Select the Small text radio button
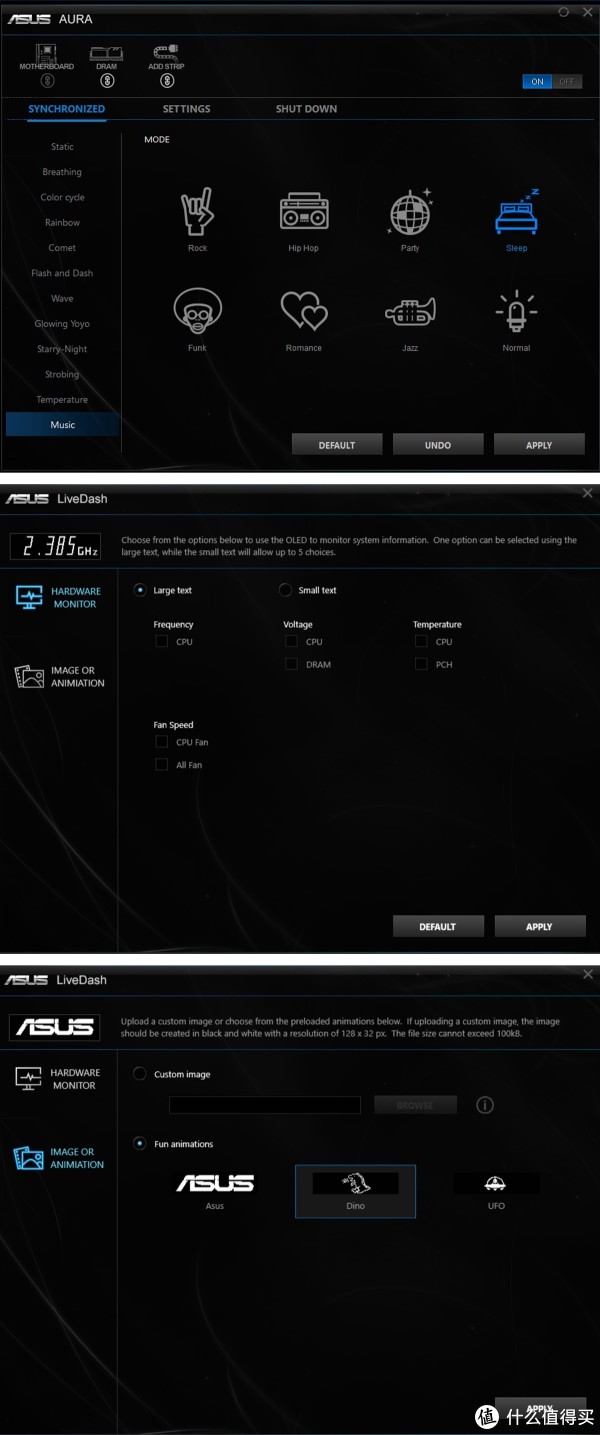 point(285,590)
